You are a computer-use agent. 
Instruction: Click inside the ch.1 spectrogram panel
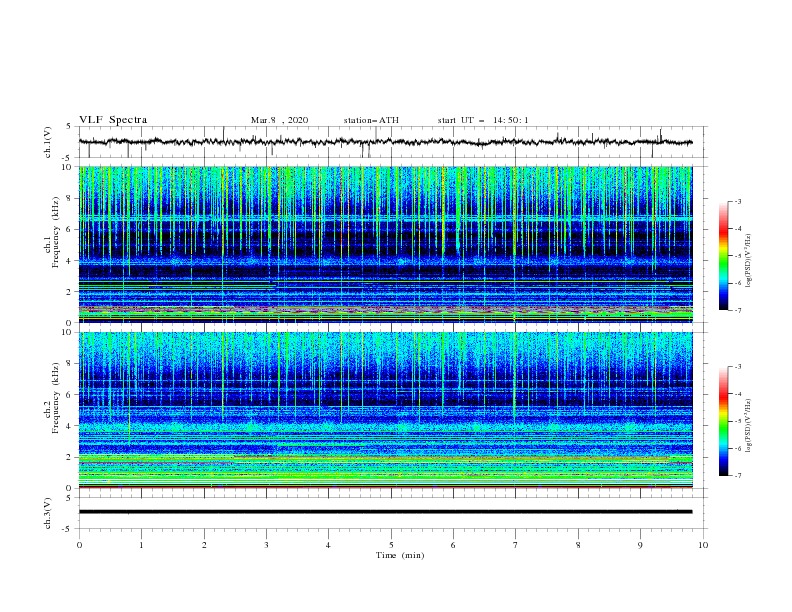point(385,244)
